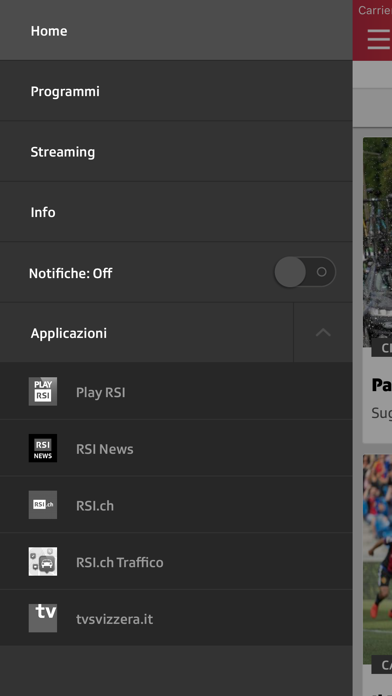
Task: Tap the tvsvizzera.it tv icon
Action: tap(43, 618)
